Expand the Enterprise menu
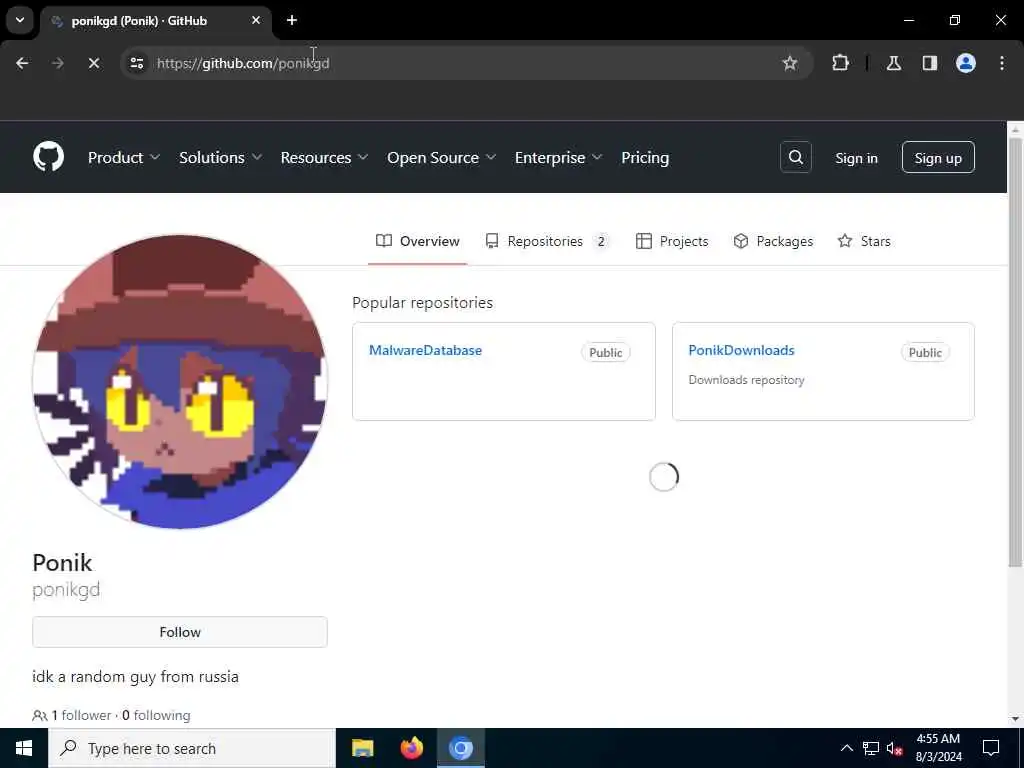1024x768 pixels. tap(558, 157)
